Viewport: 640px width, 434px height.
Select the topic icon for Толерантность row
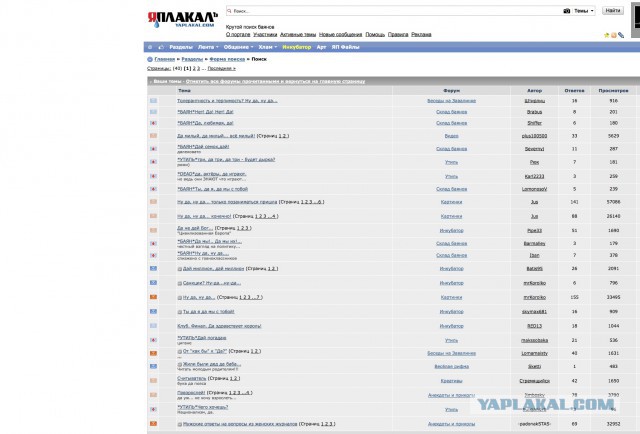(x=153, y=100)
